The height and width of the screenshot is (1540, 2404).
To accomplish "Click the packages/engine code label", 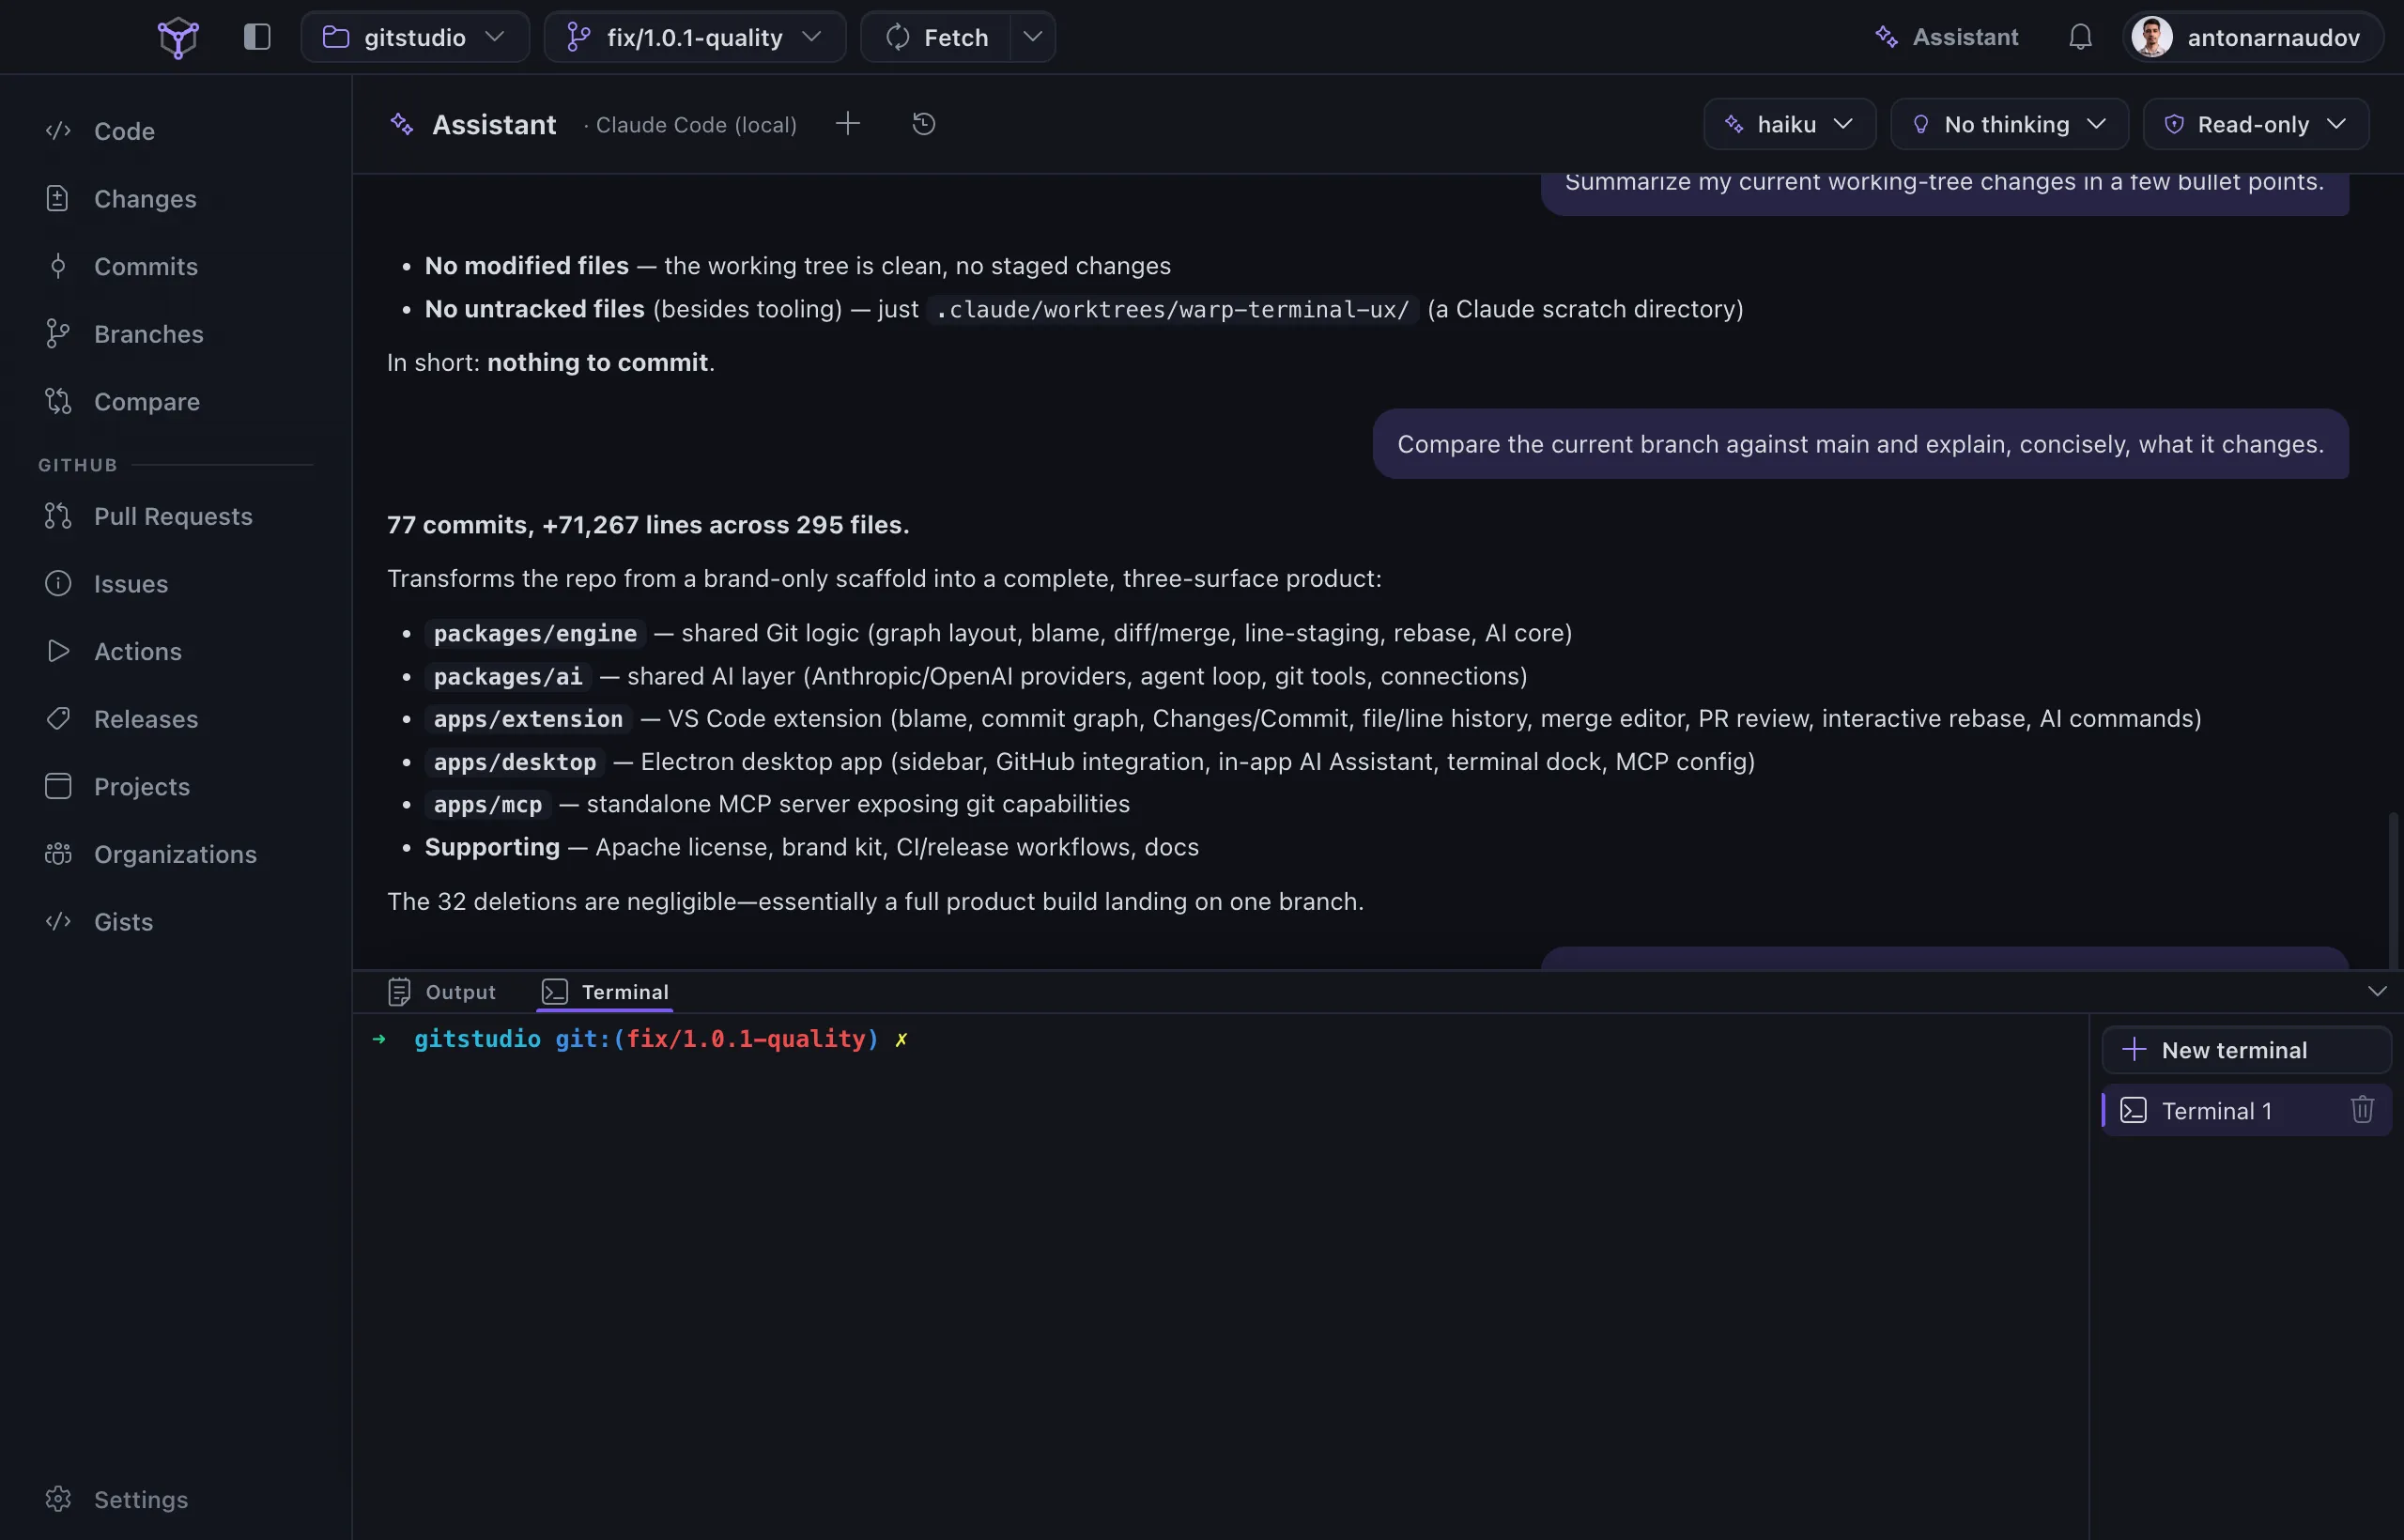I will point(535,633).
